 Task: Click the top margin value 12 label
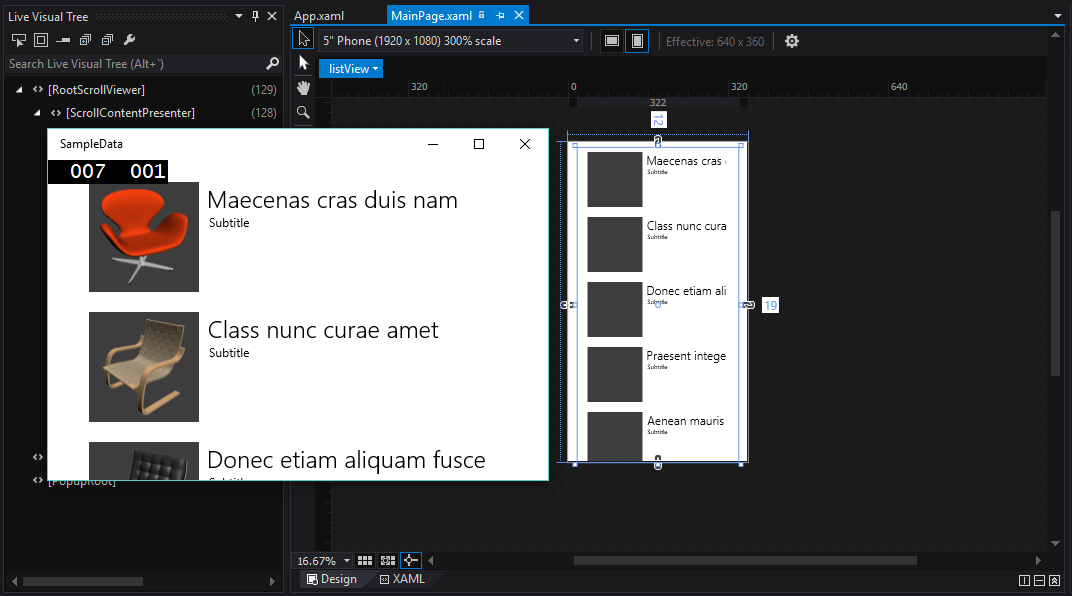click(658, 120)
